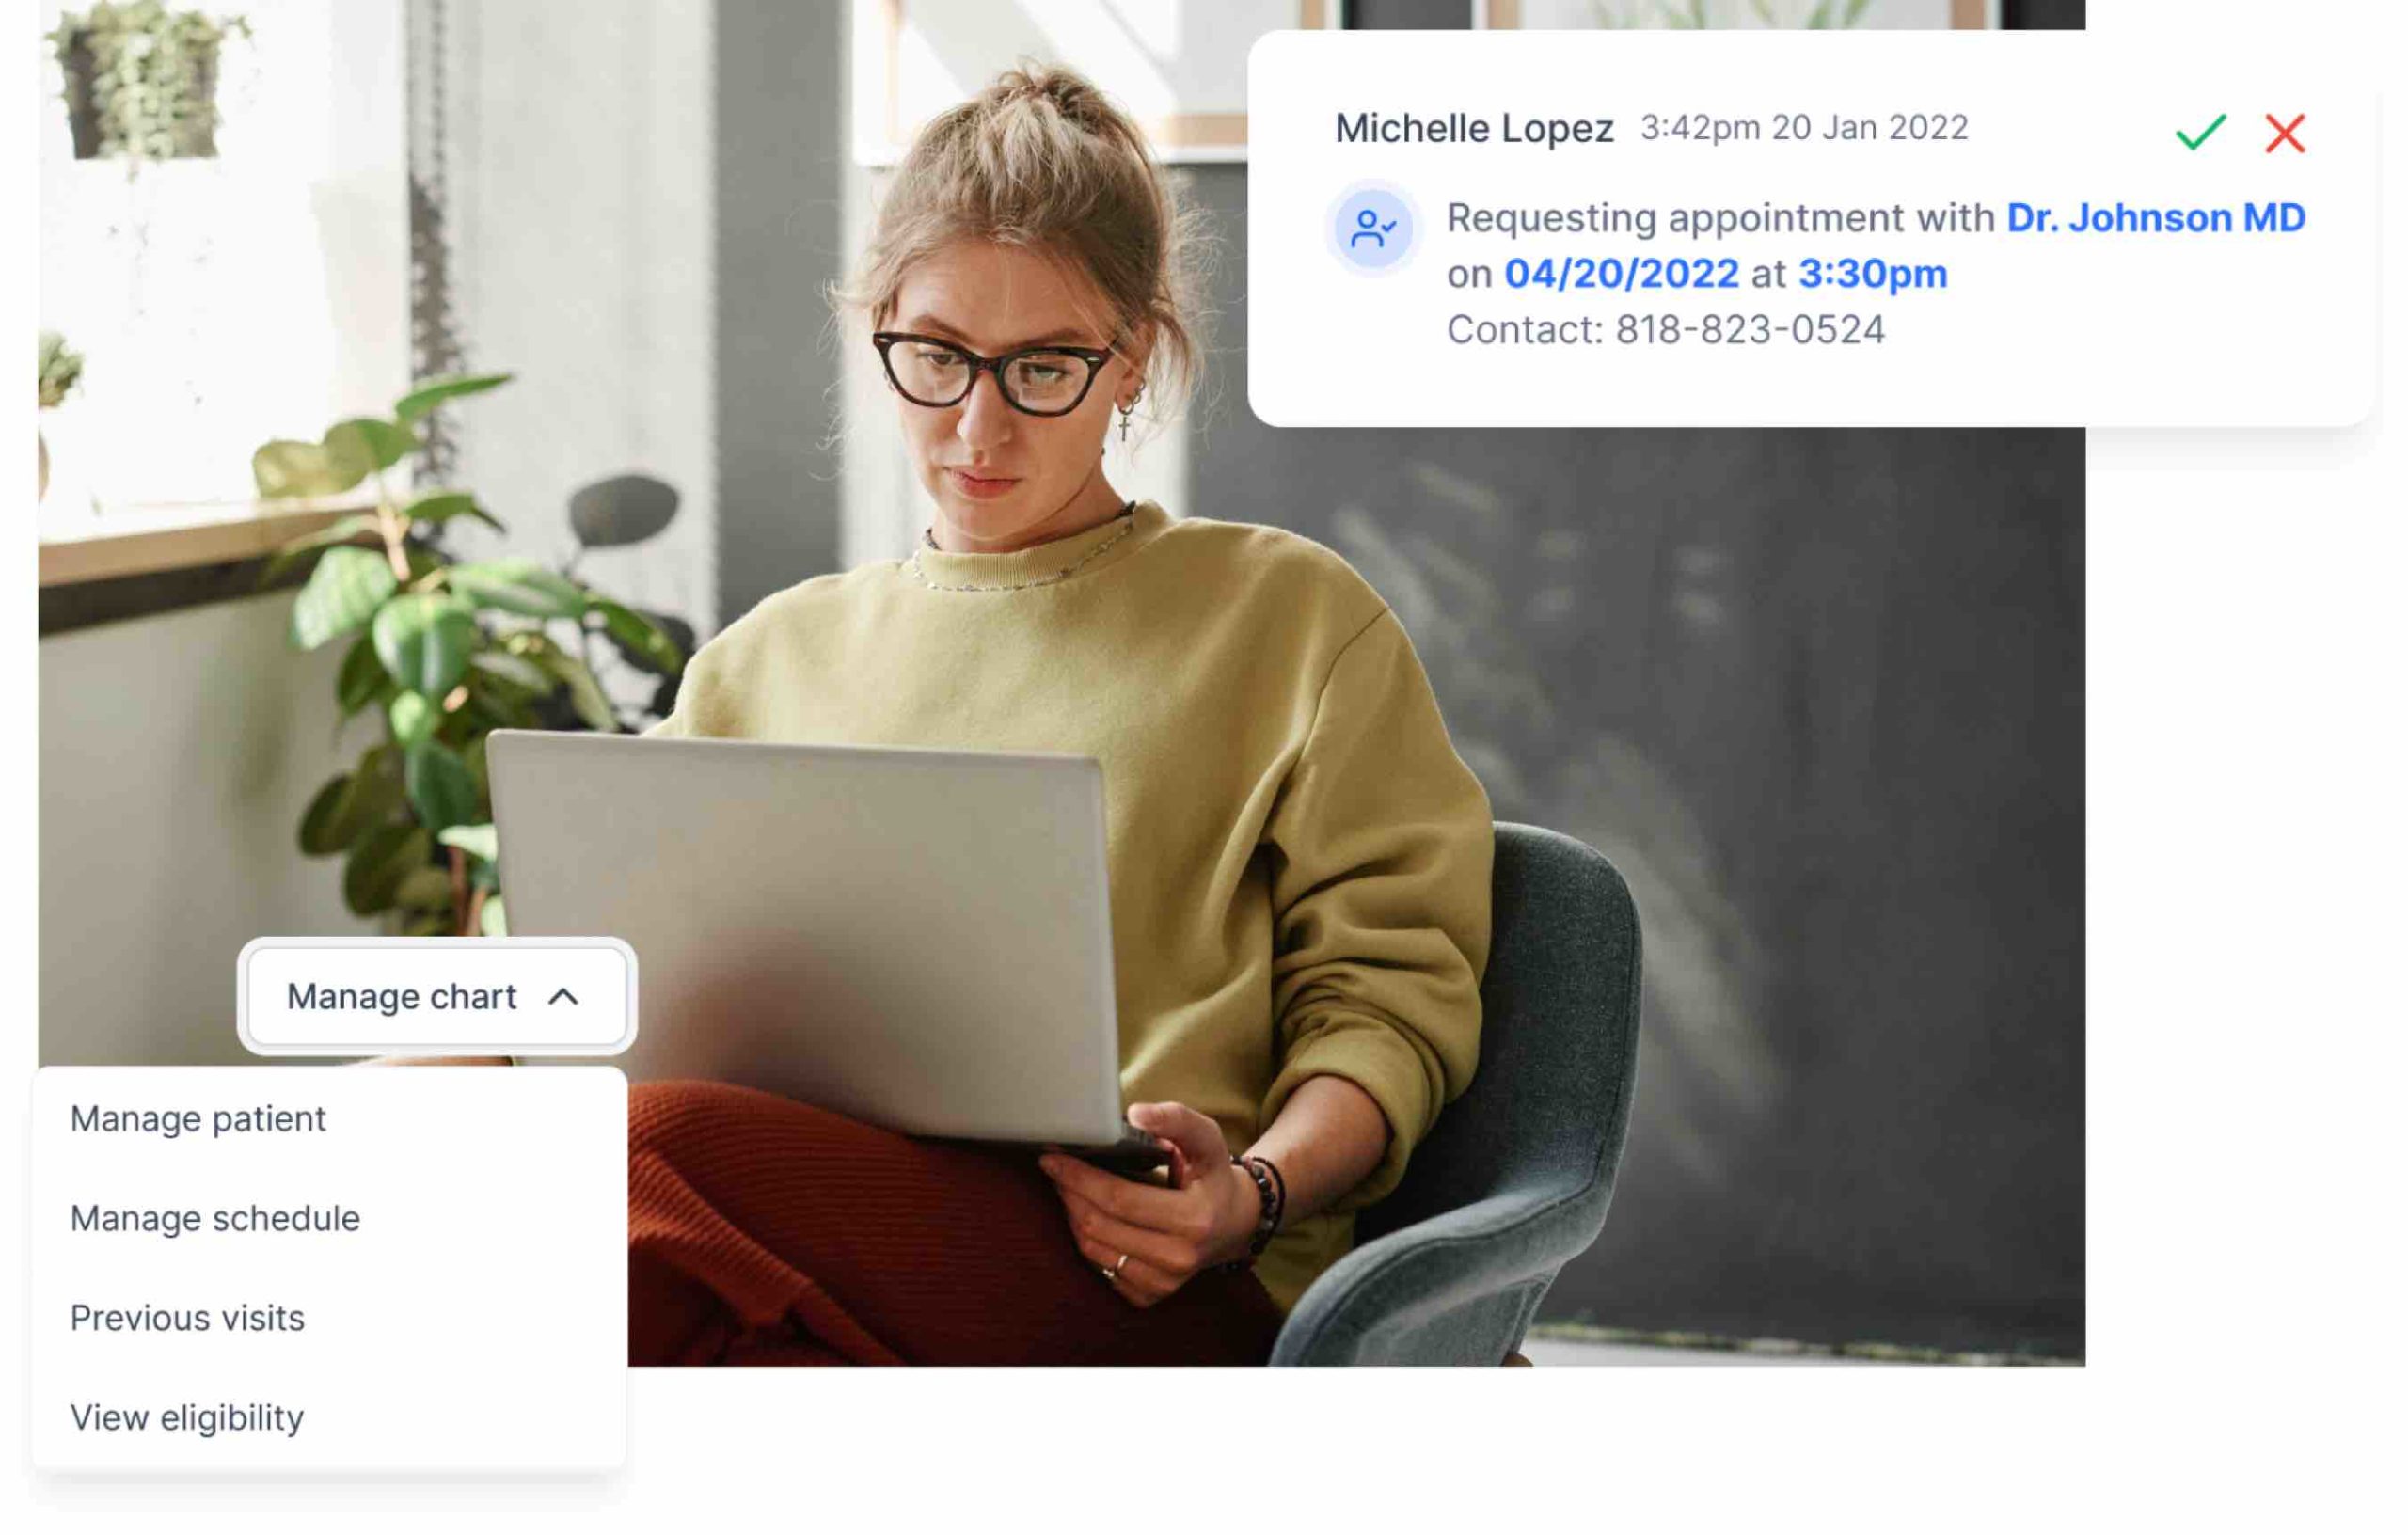Select Manage schedule menu option
The image size is (2408, 1535).
tap(214, 1217)
